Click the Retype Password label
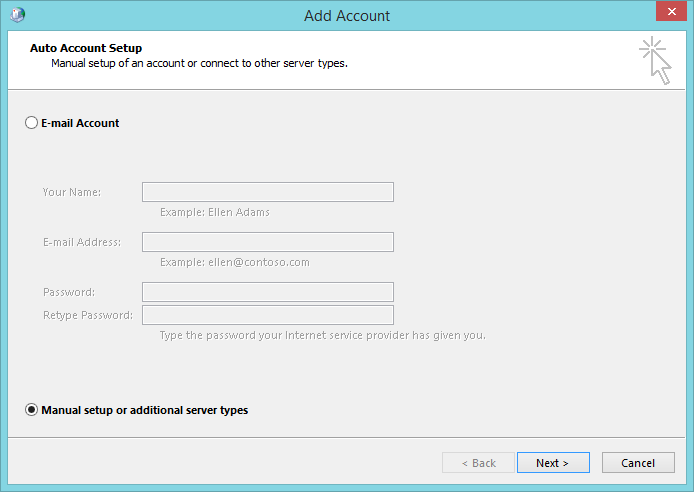This screenshot has width=694, height=492. click(88, 315)
